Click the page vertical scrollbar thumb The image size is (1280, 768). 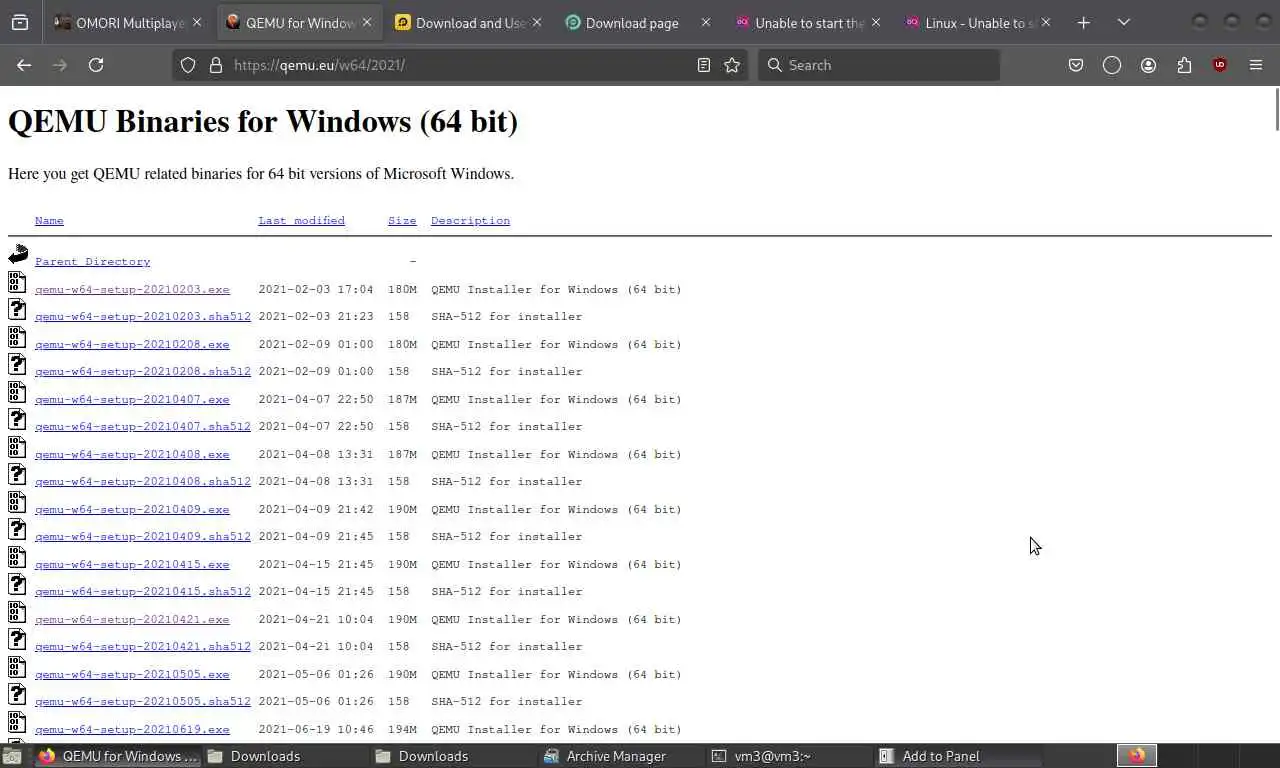1276,109
